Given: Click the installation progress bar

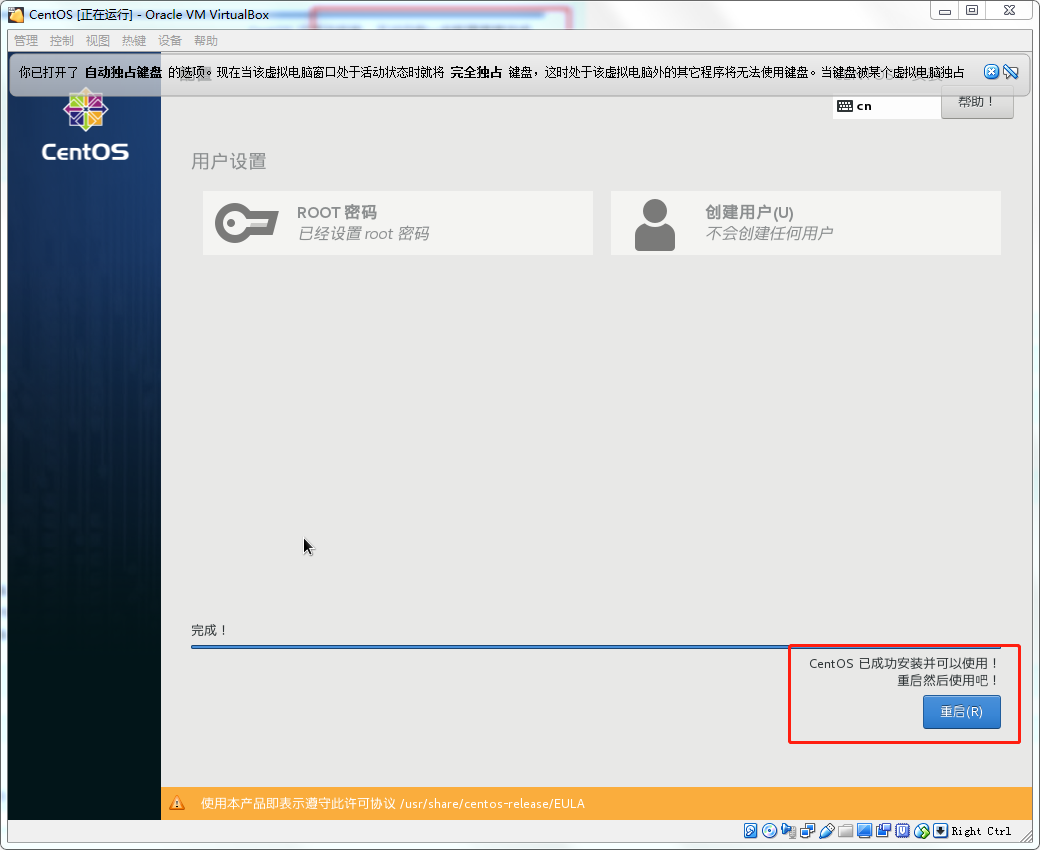Looking at the screenshot, I should point(596,646).
